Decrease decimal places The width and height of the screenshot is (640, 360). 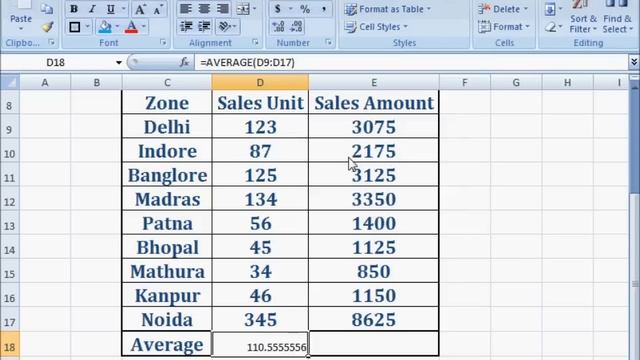(297, 27)
